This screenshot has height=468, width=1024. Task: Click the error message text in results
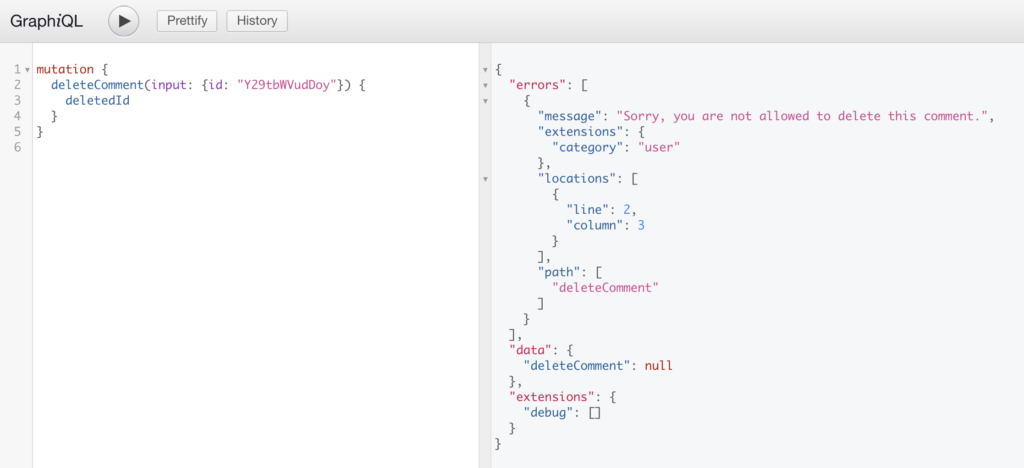pos(800,116)
